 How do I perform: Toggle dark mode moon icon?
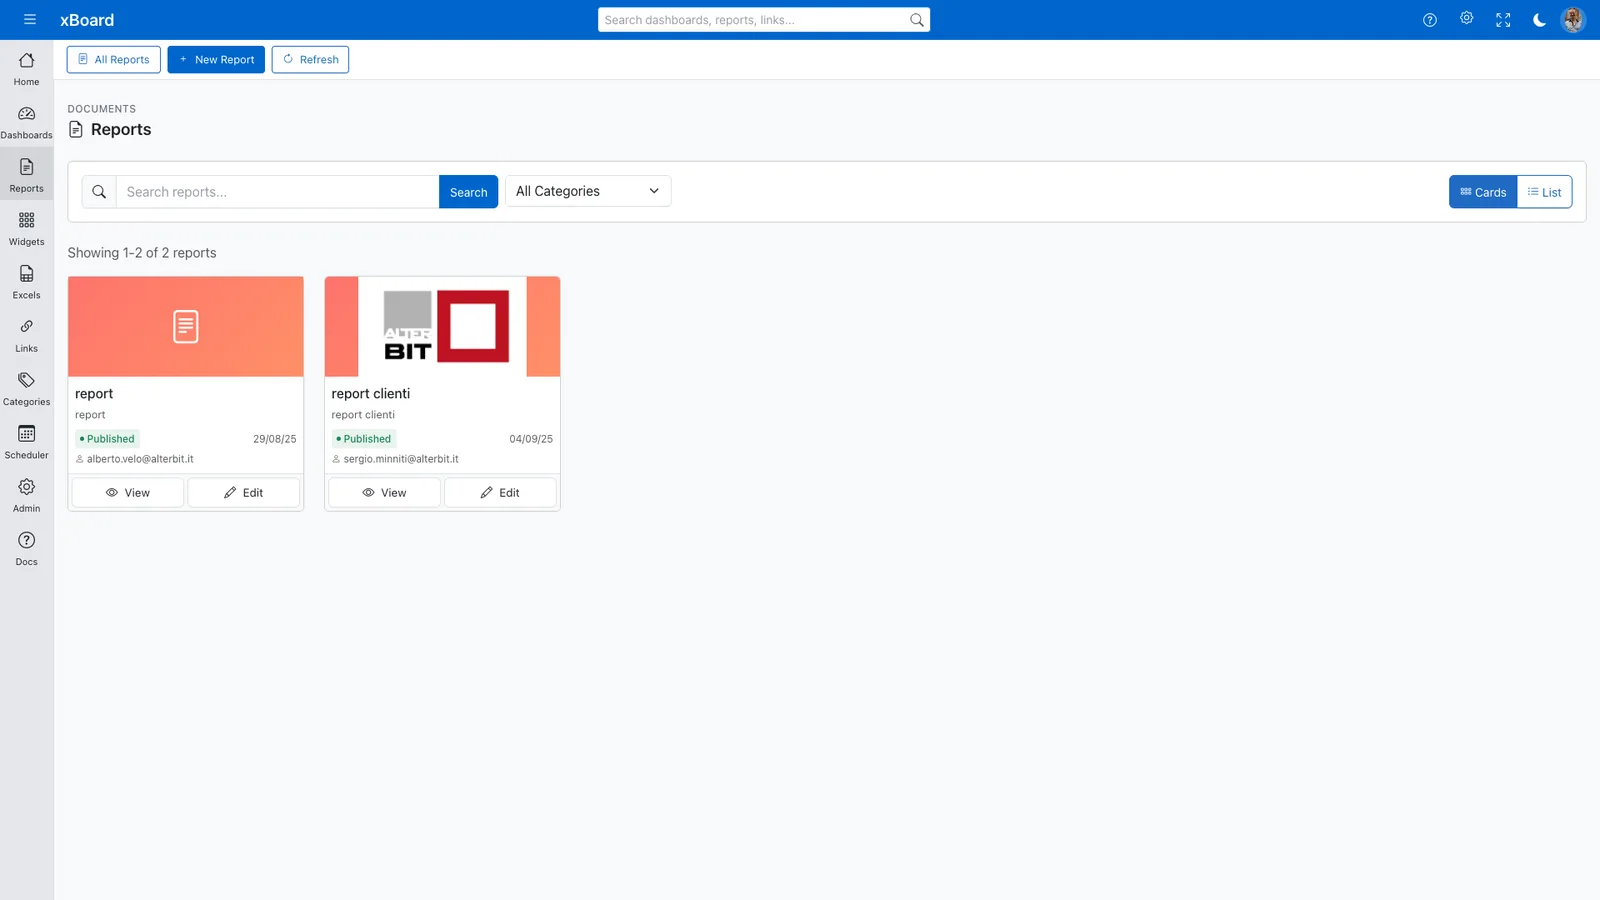(x=1539, y=20)
